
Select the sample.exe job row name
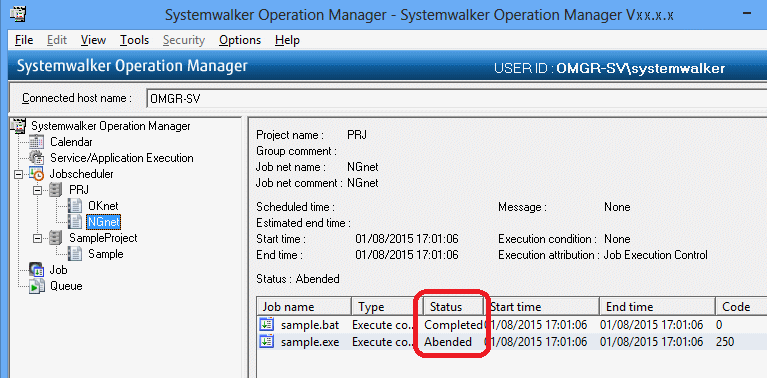(310, 341)
